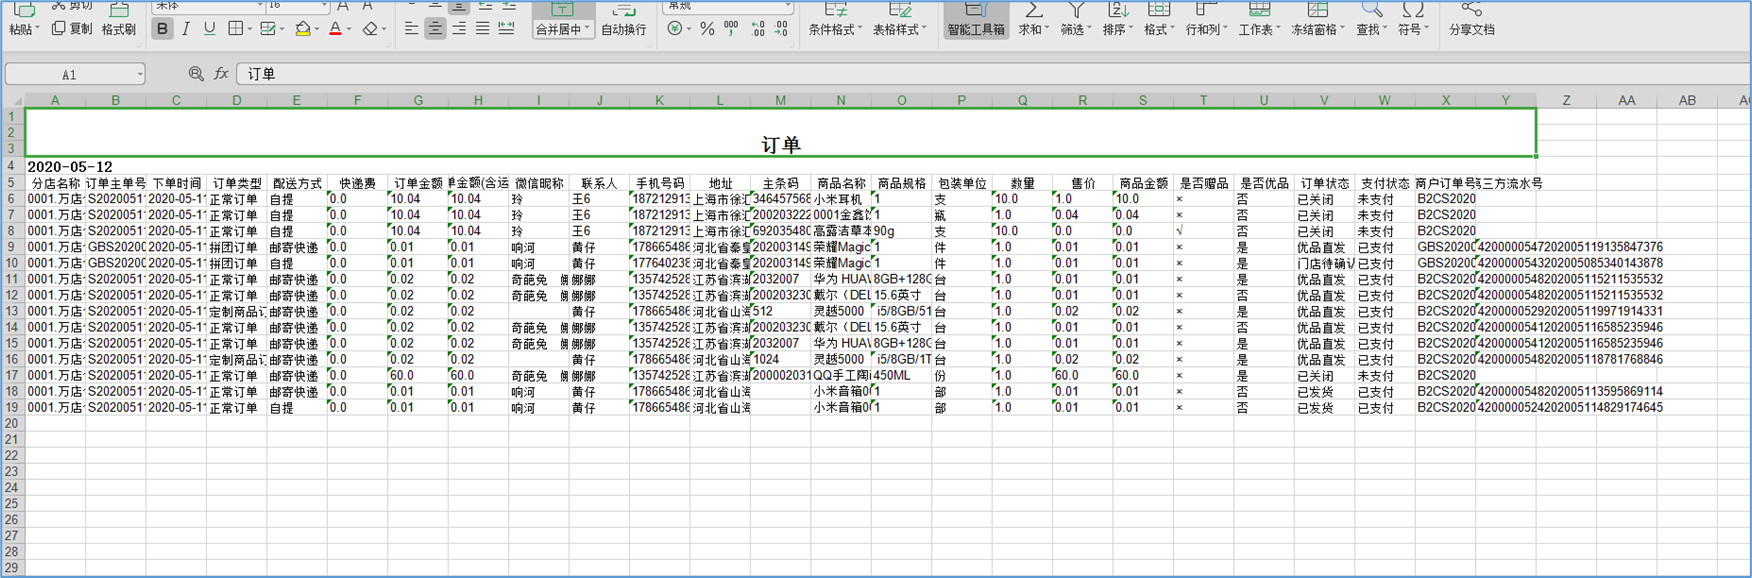The height and width of the screenshot is (578, 1752).
Task: Apply thousands separator style
Action: pyautogui.click(x=731, y=29)
